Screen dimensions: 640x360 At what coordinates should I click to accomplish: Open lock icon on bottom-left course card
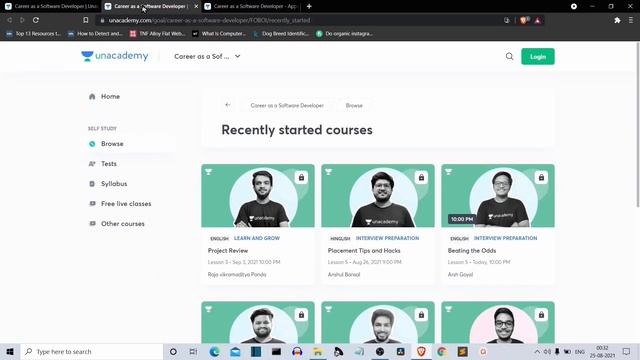point(301,315)
